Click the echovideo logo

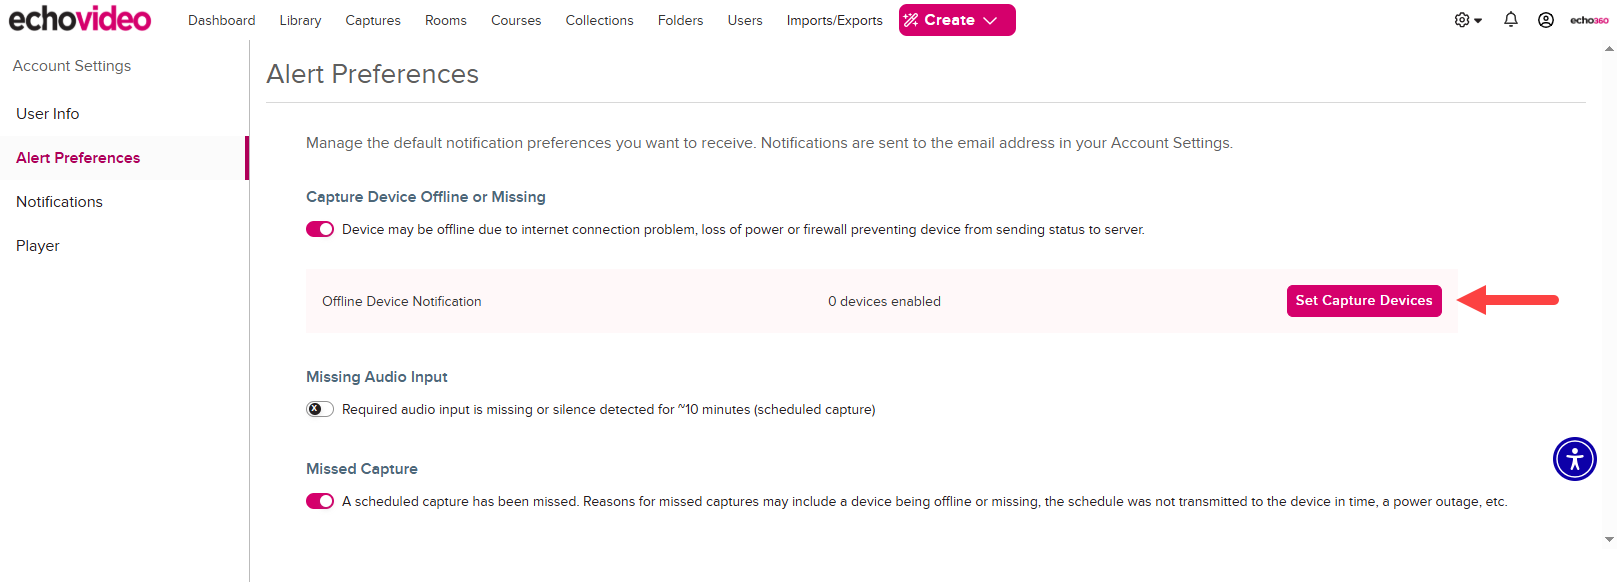(x=80, y=19)
